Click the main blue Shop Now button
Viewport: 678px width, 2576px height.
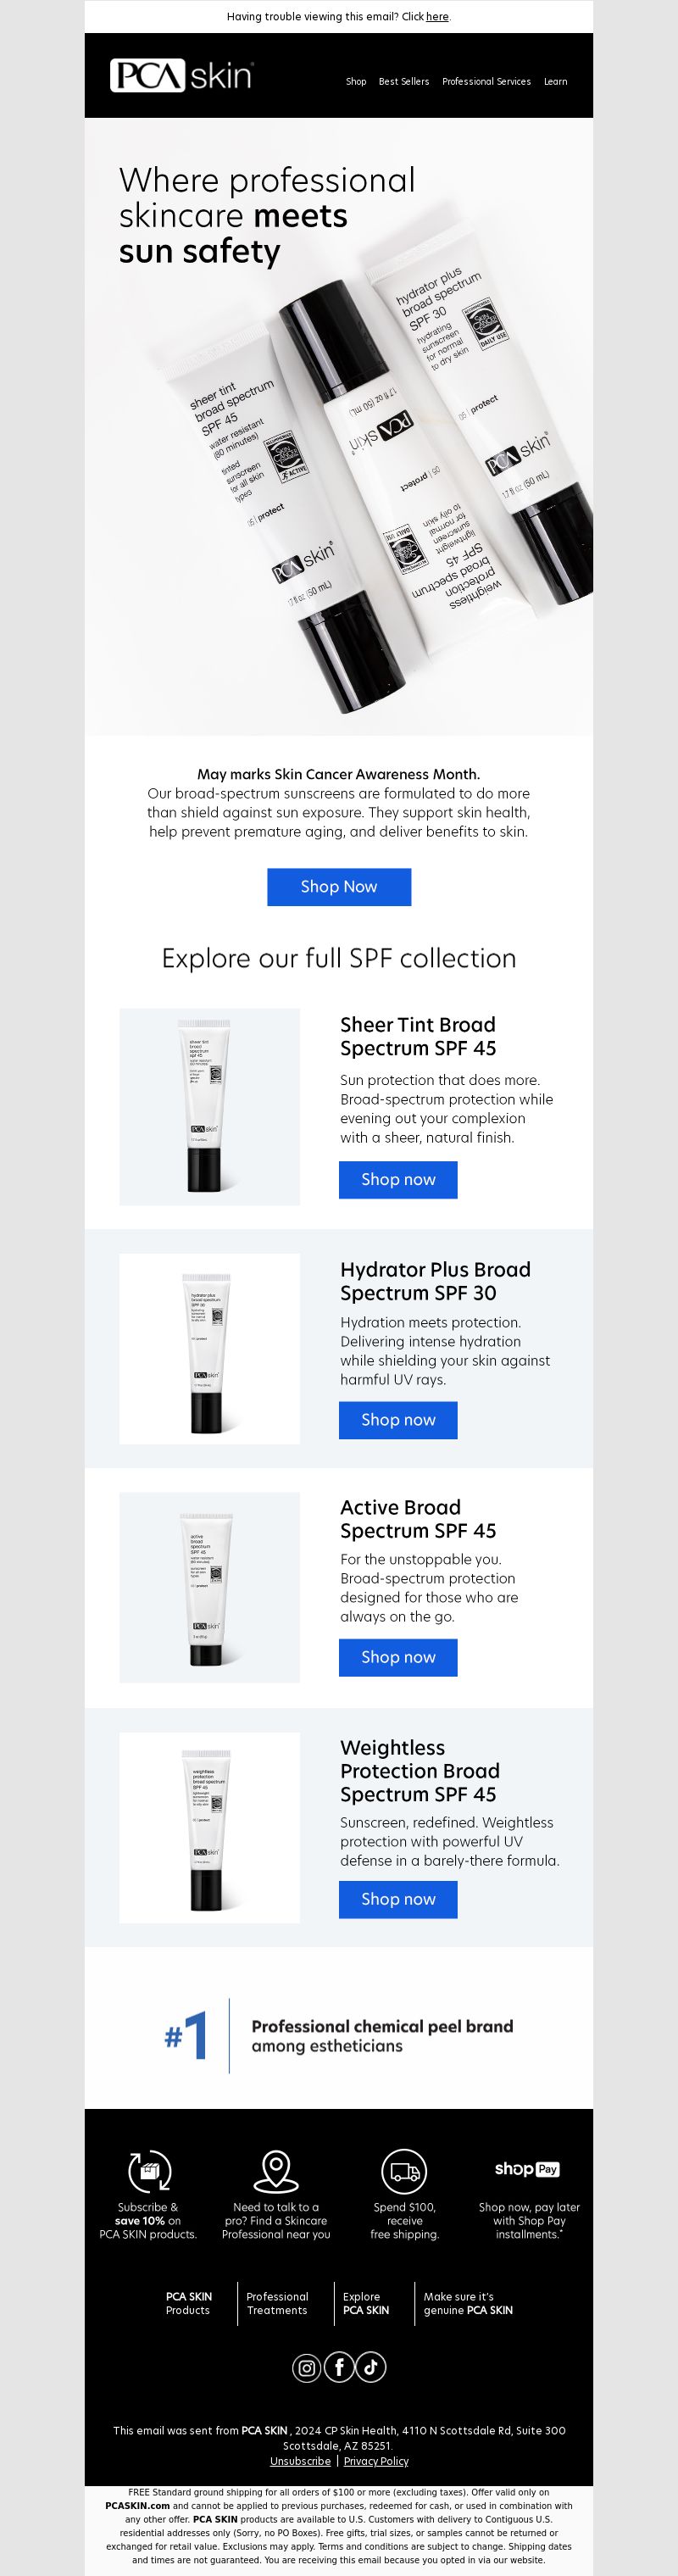tap(339, 887)
